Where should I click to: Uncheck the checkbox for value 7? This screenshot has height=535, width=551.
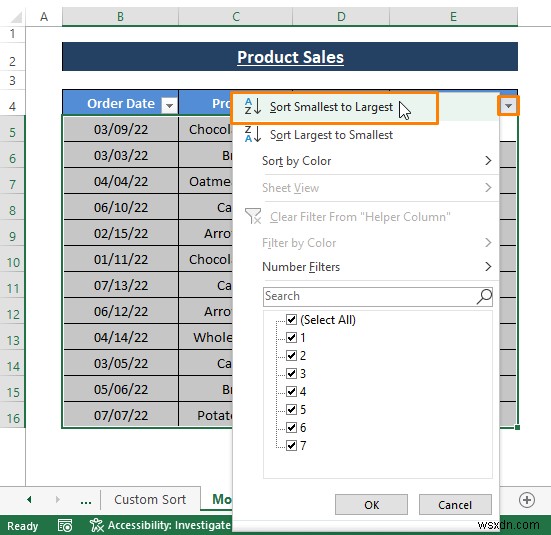pyautogui.click(x=291, y=445)
